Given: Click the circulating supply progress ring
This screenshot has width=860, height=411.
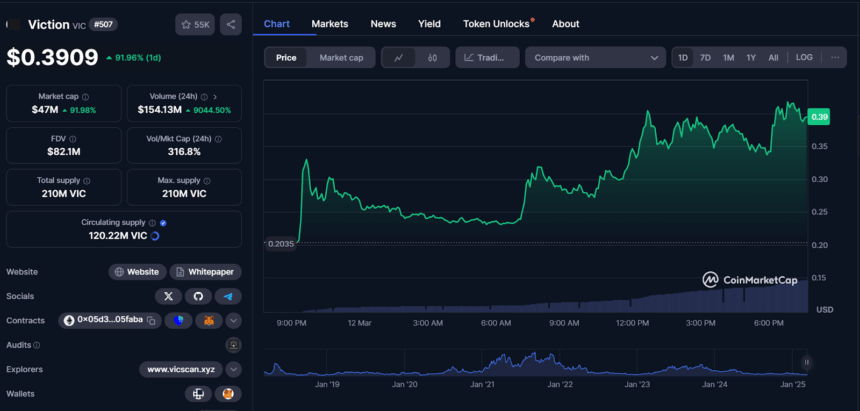Looking at the screenshot, I should [155, 236].
